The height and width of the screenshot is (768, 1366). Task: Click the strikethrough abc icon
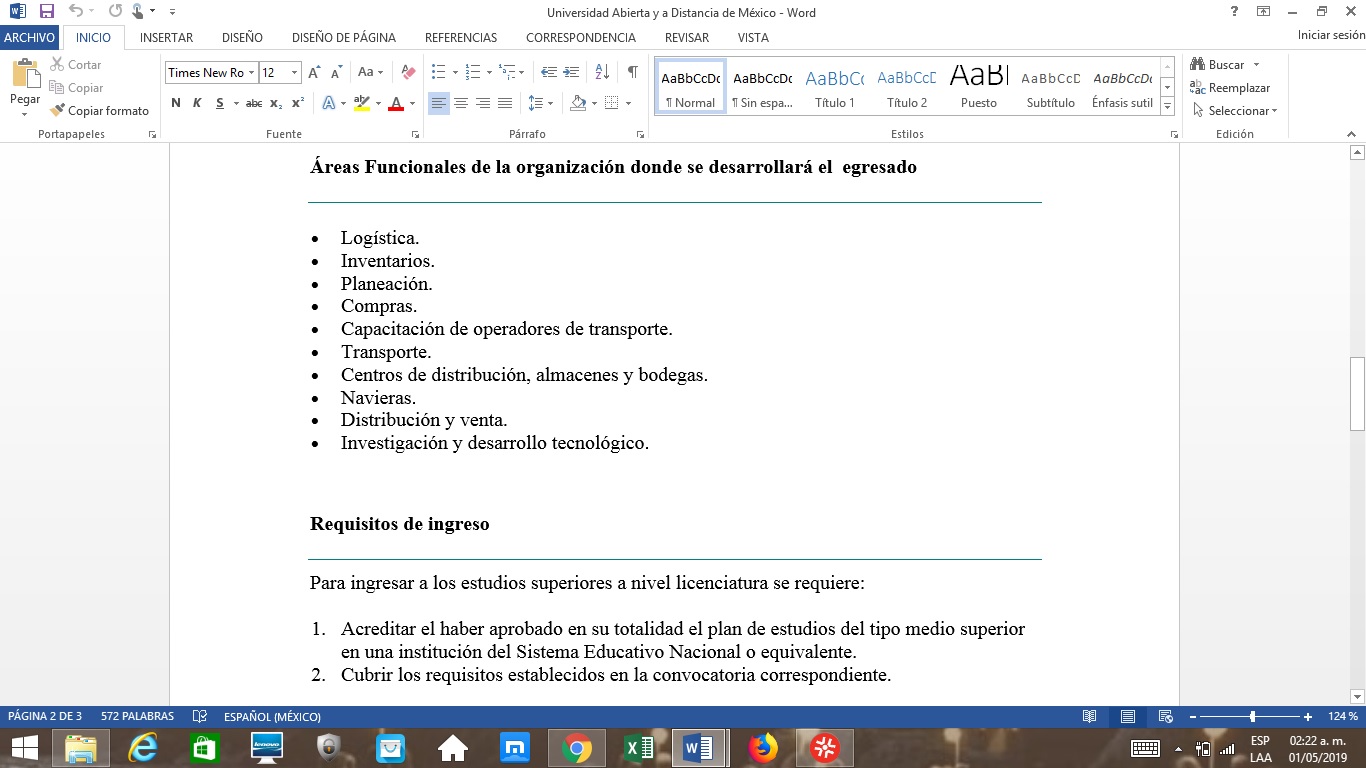[x=254, y=103]
